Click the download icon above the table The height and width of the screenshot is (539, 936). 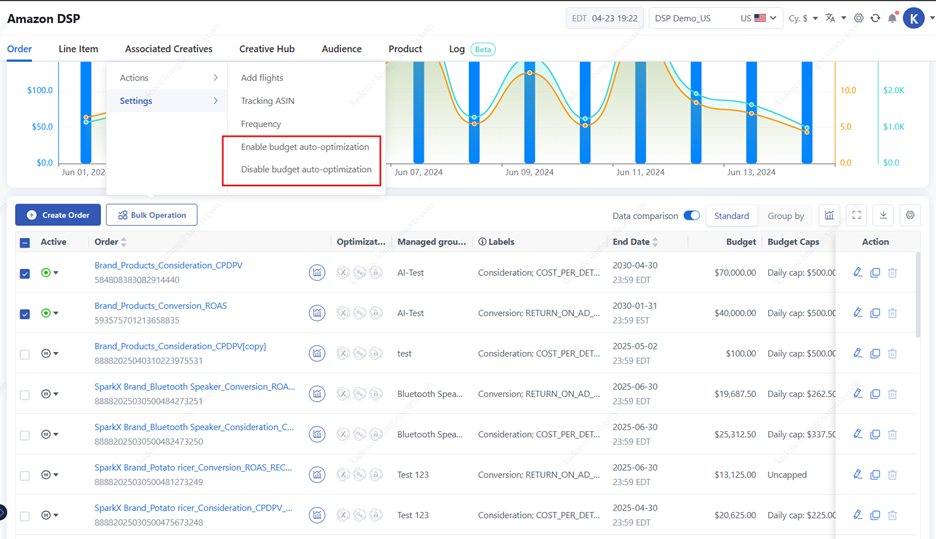(883, 215)
